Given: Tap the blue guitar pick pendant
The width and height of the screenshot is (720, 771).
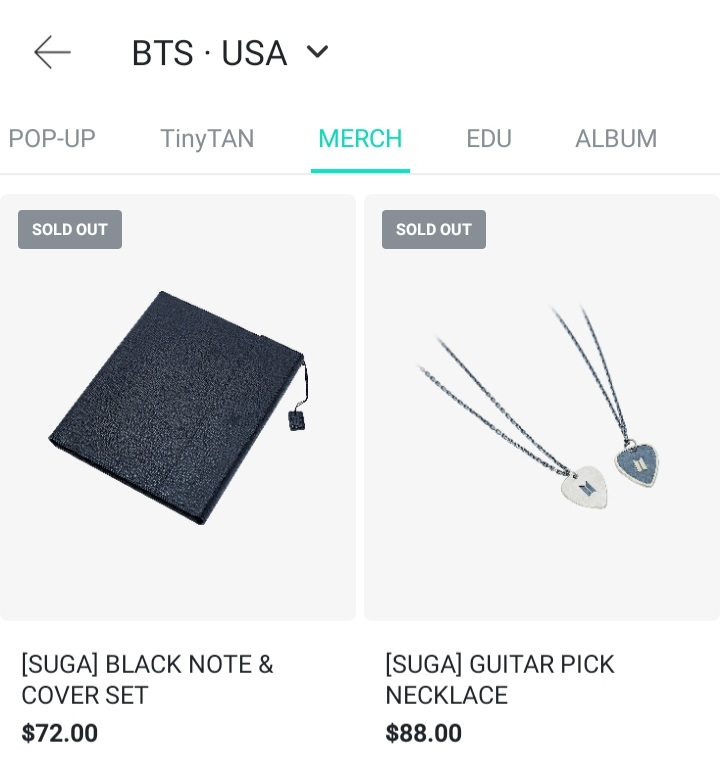Looking at the screenshot, I should click(637, 464).
